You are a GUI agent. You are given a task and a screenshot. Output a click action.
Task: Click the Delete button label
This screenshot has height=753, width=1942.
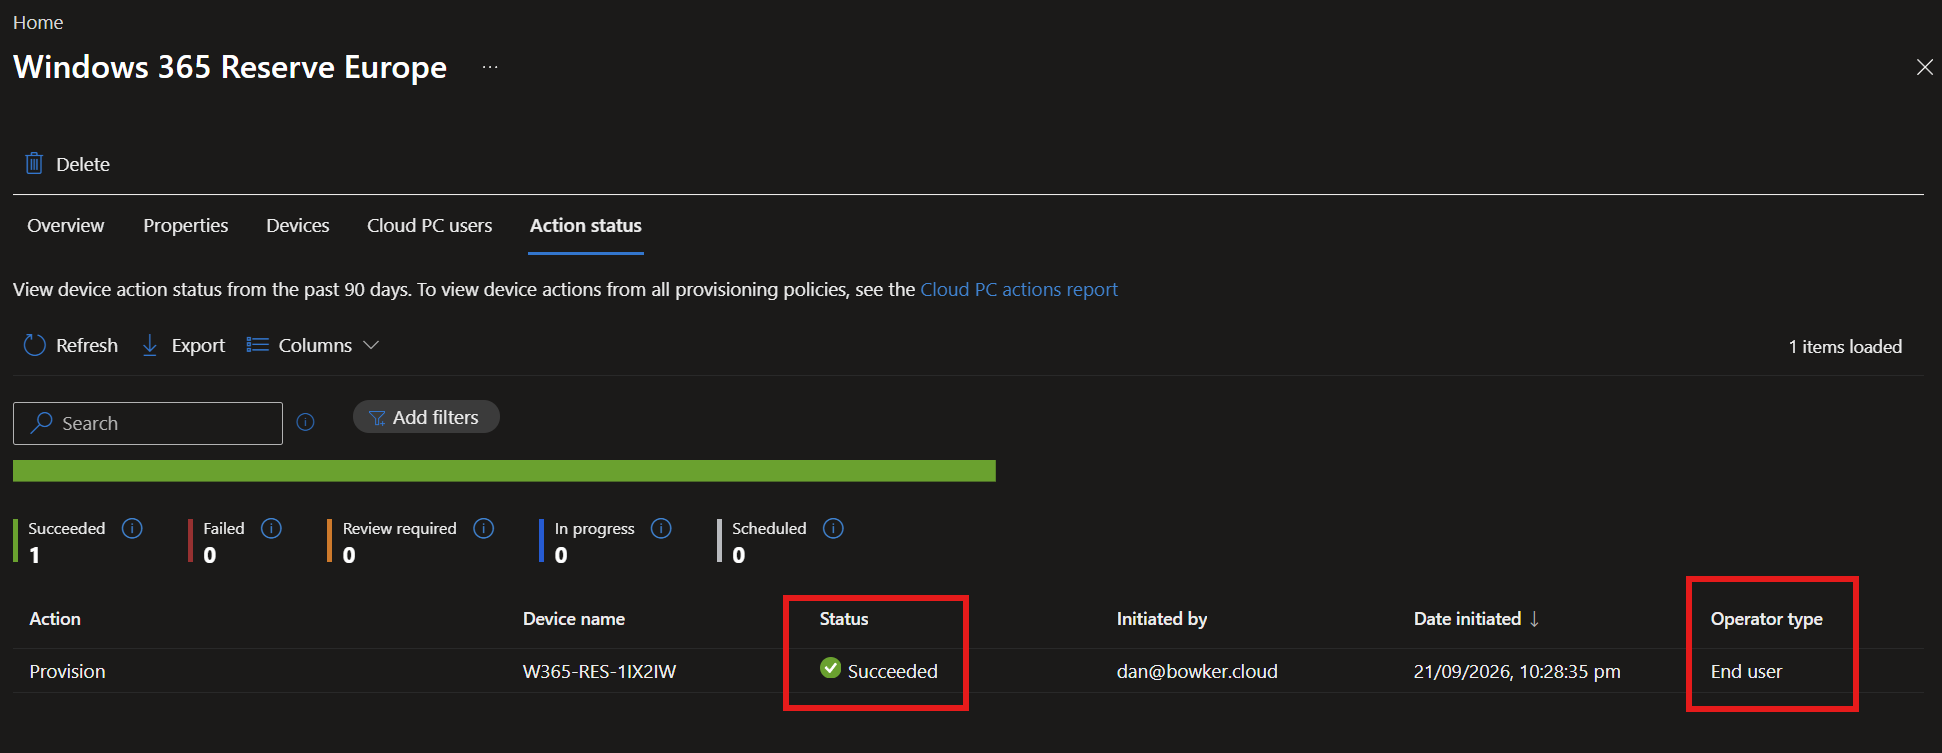click(83, 164)
